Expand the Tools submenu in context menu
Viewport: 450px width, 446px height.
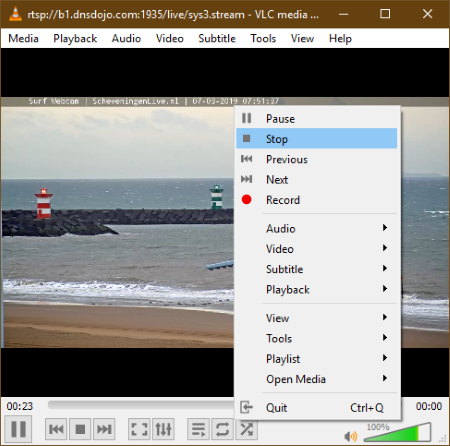[x=317, y=338]
